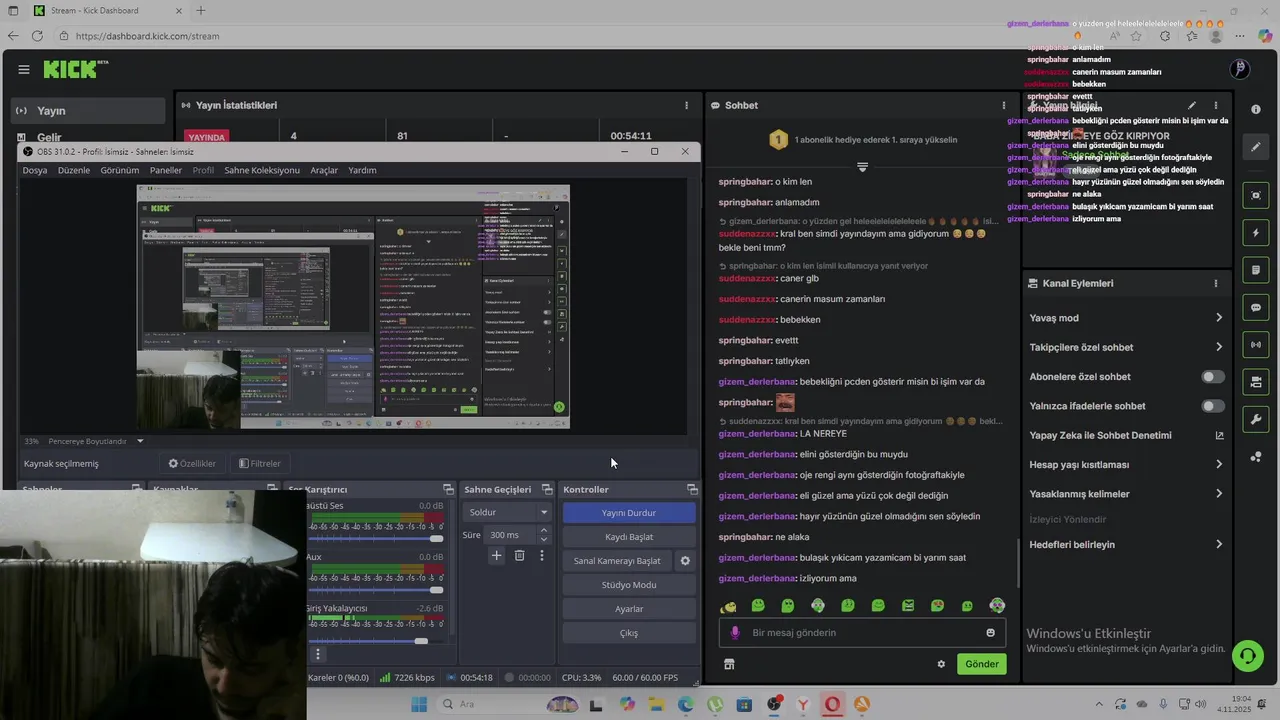Open Görünüm menu in OBS
Screen dimensions: 1280x720
[120, 170]
